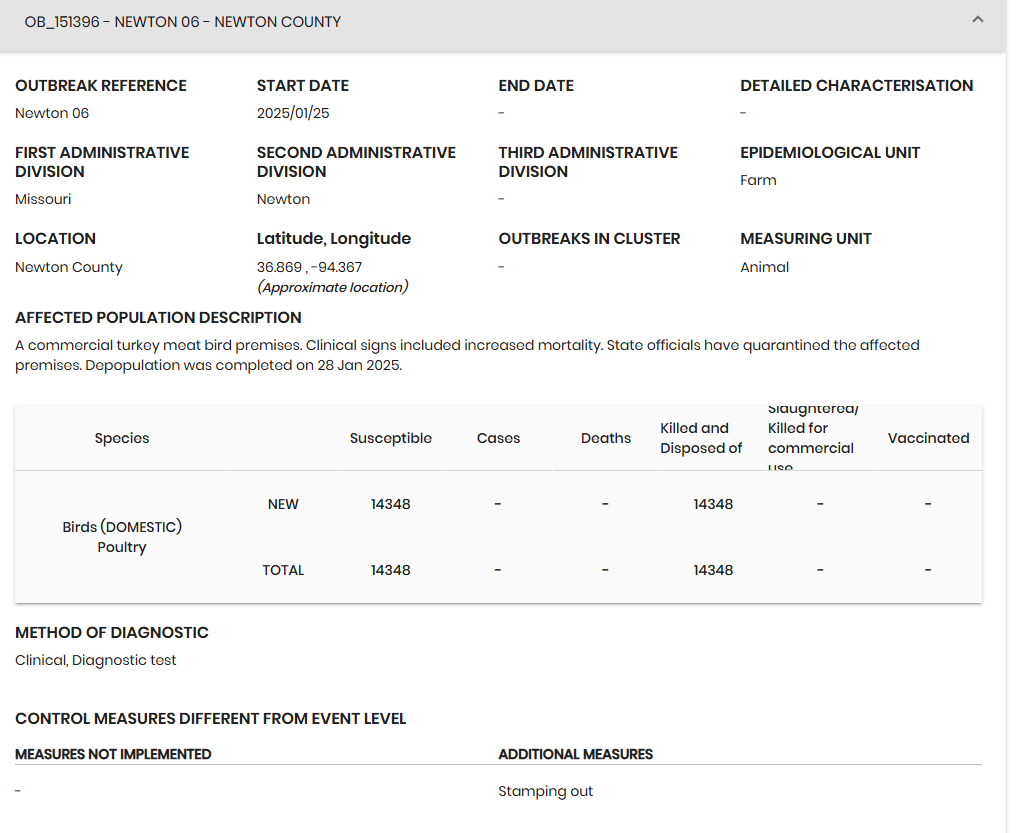Screen dimensions: 1024x833
Task: Click the Newton 06 outbreak reference value
Action: pyautogui.click(x=52, y=113)
